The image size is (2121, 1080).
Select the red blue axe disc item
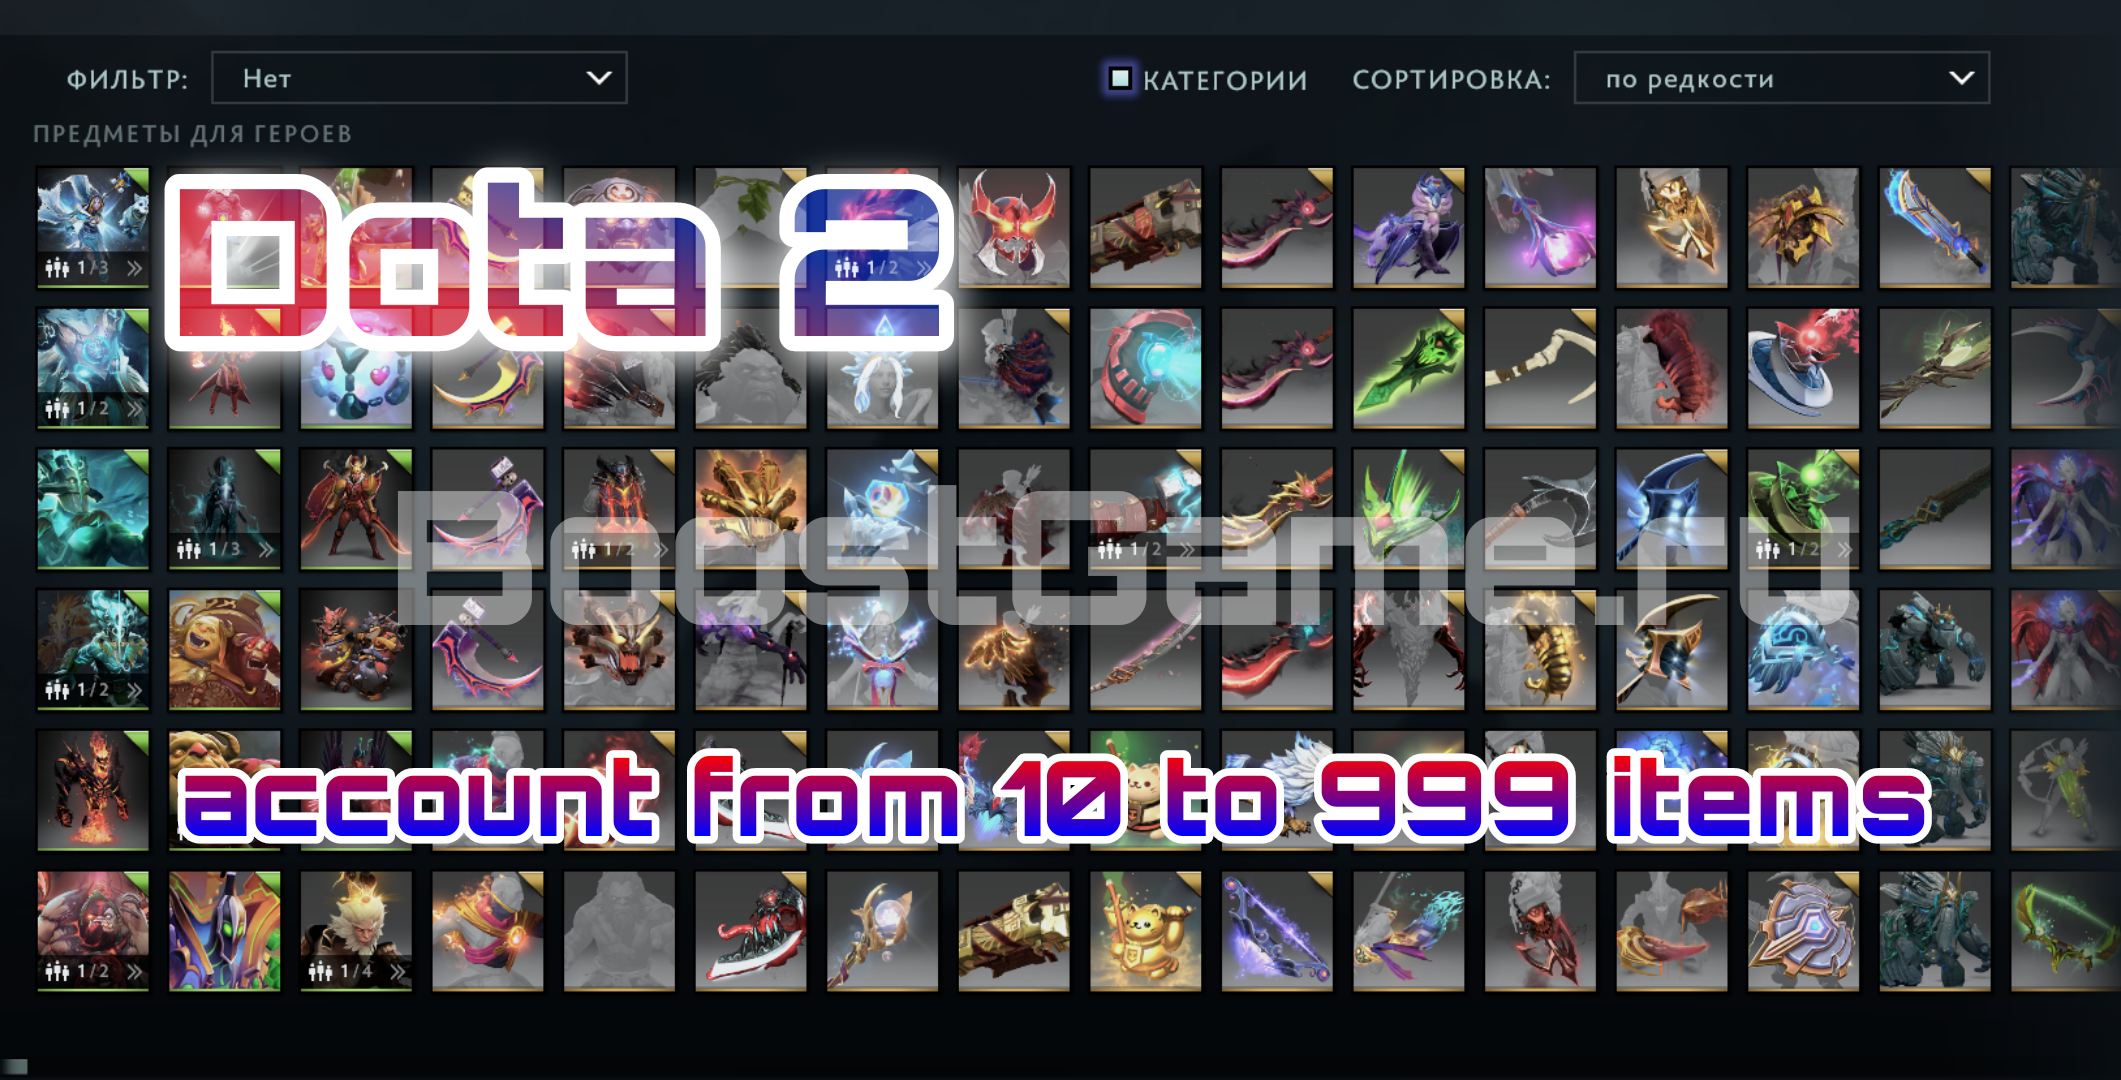1803,368
